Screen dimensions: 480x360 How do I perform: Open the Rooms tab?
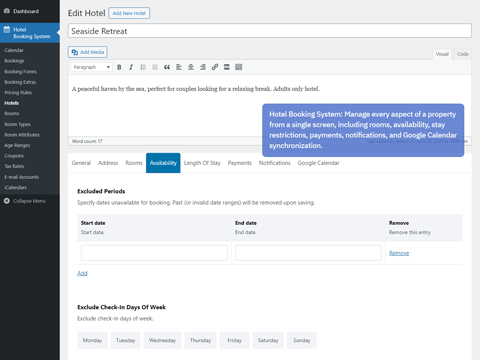(x=134, y=163)
